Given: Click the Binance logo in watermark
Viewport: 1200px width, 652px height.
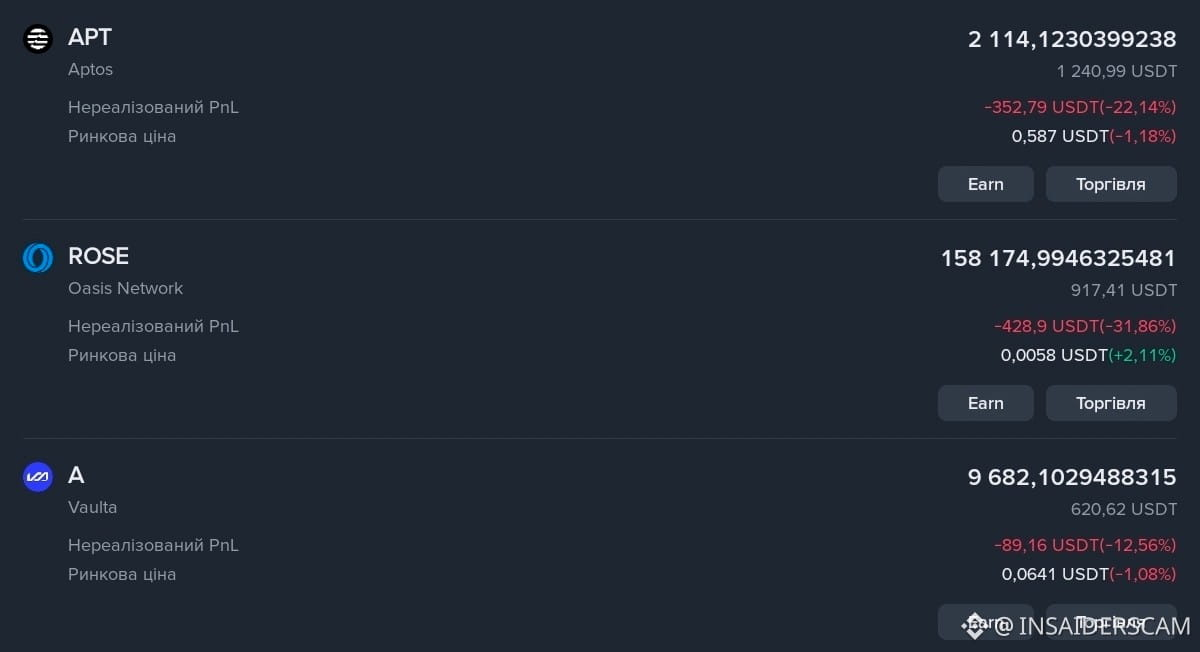Looking at the screenshot, I should 974,626.
